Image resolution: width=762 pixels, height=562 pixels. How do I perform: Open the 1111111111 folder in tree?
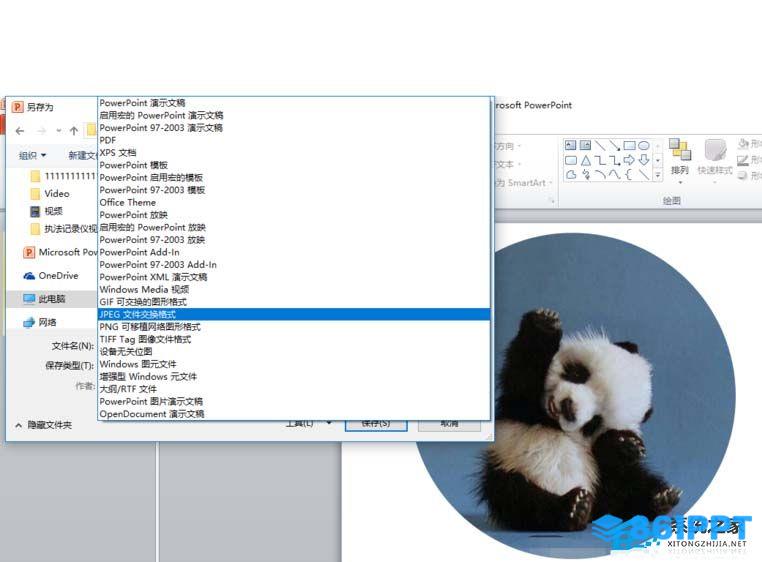(63, 176)
